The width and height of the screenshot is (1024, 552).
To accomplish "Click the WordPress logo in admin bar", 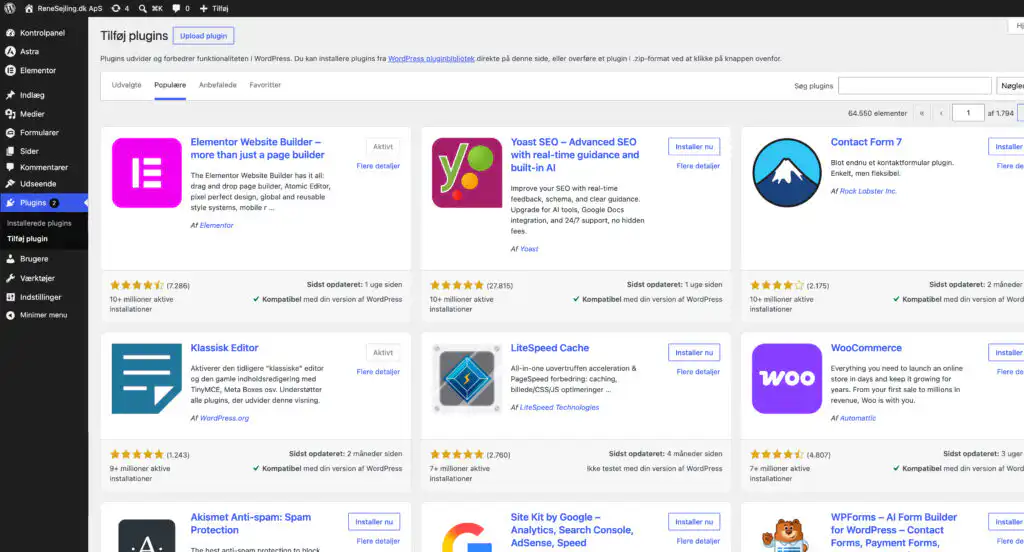I will (10, 8).
